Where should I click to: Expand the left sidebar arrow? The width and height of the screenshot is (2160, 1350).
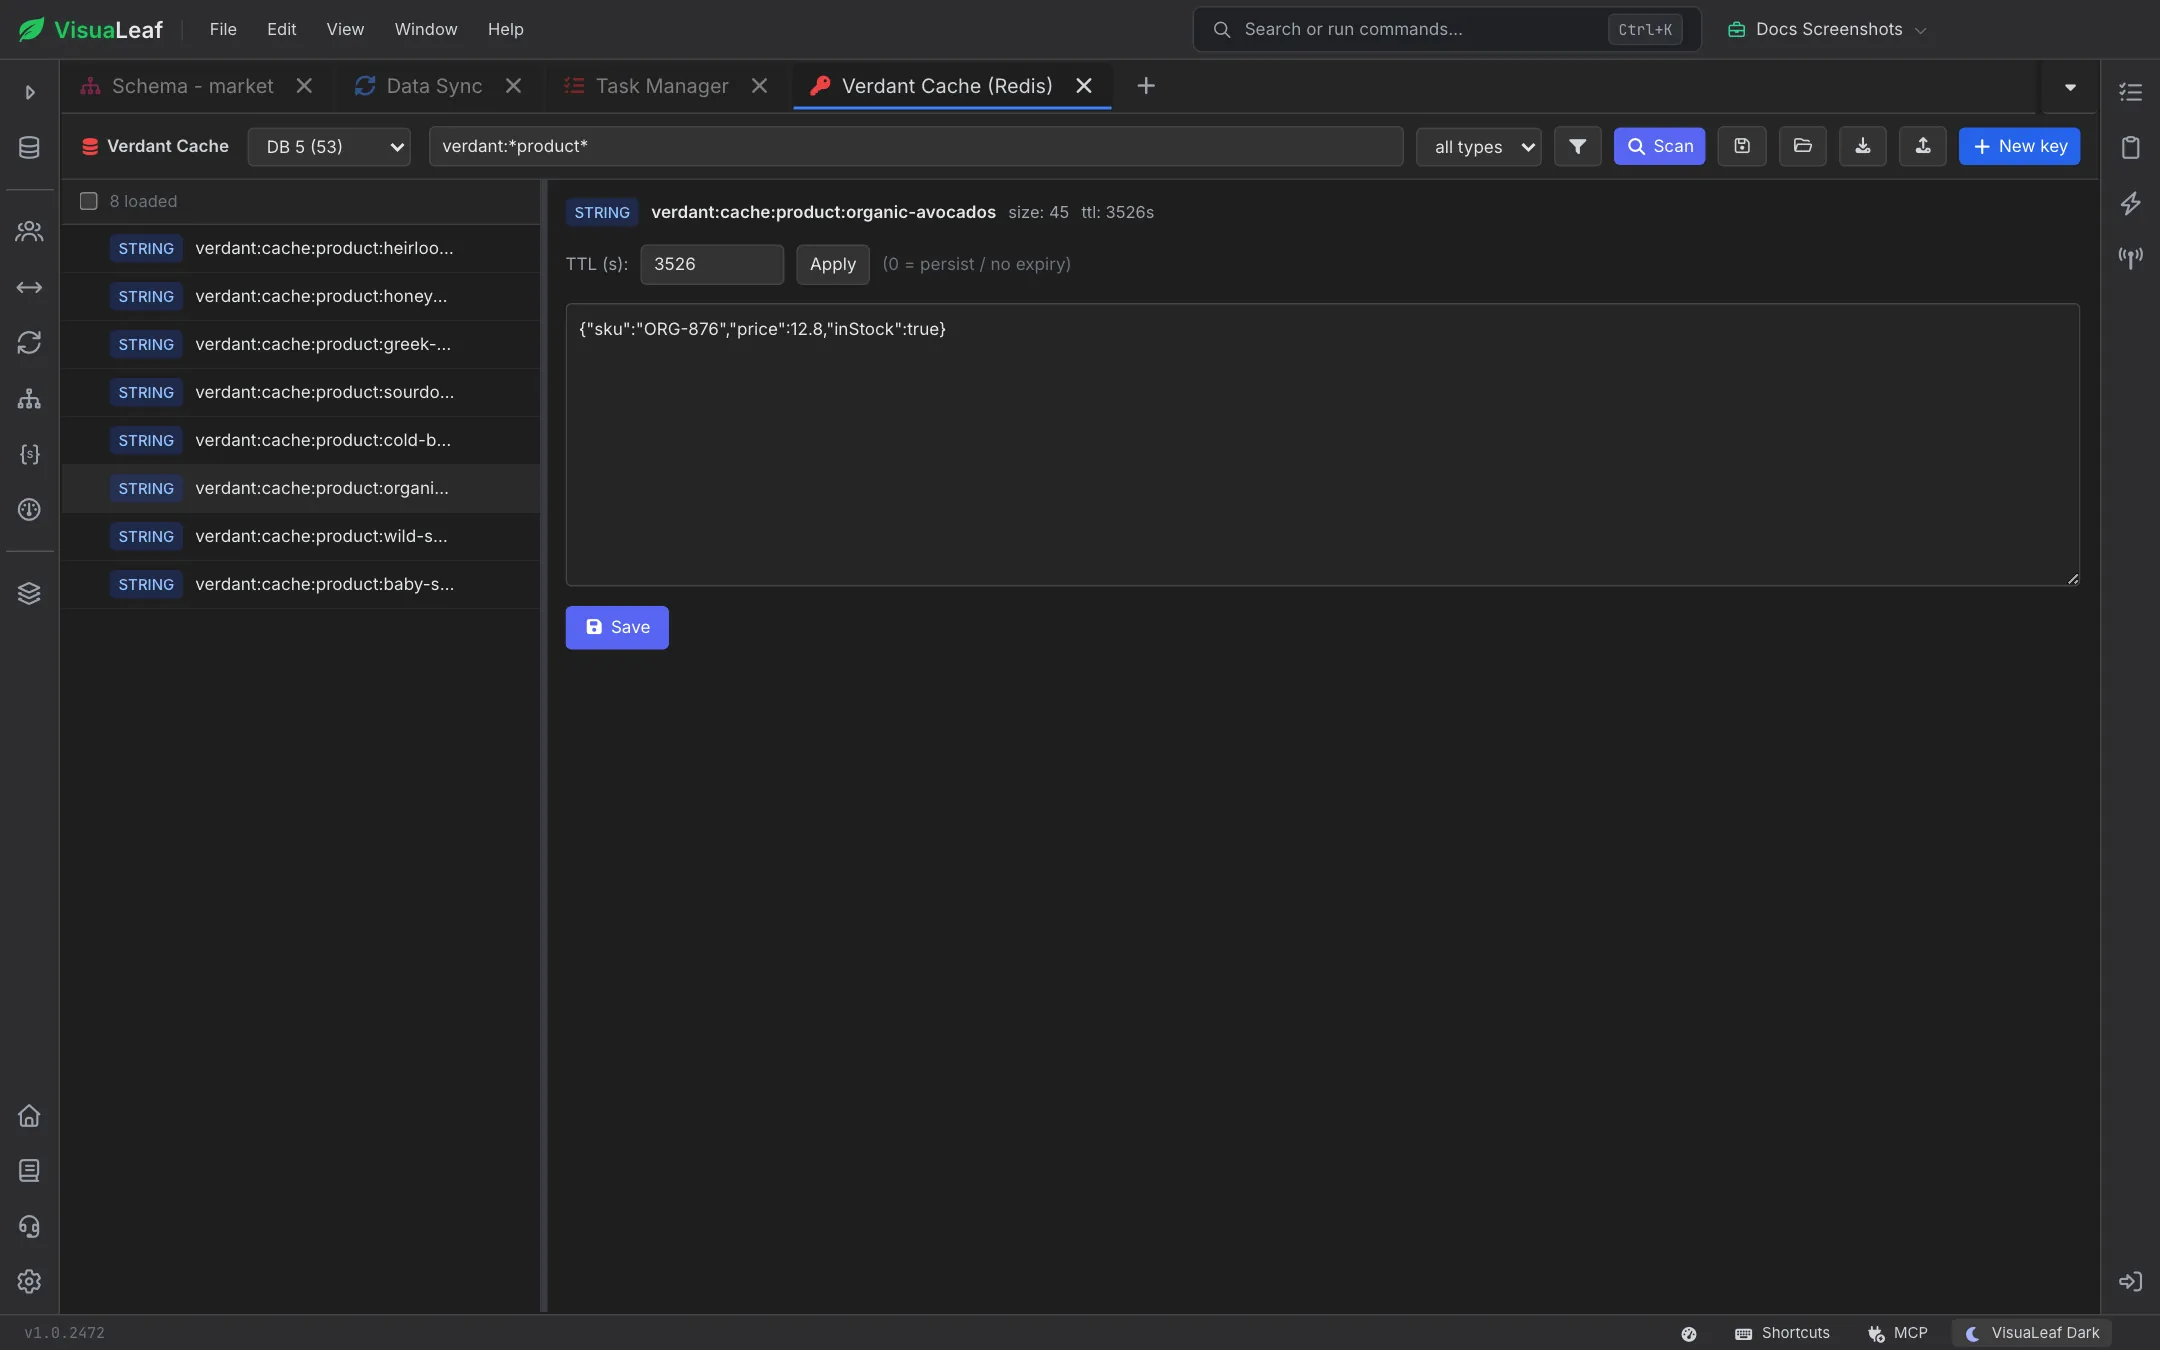(x=29, y=92)
